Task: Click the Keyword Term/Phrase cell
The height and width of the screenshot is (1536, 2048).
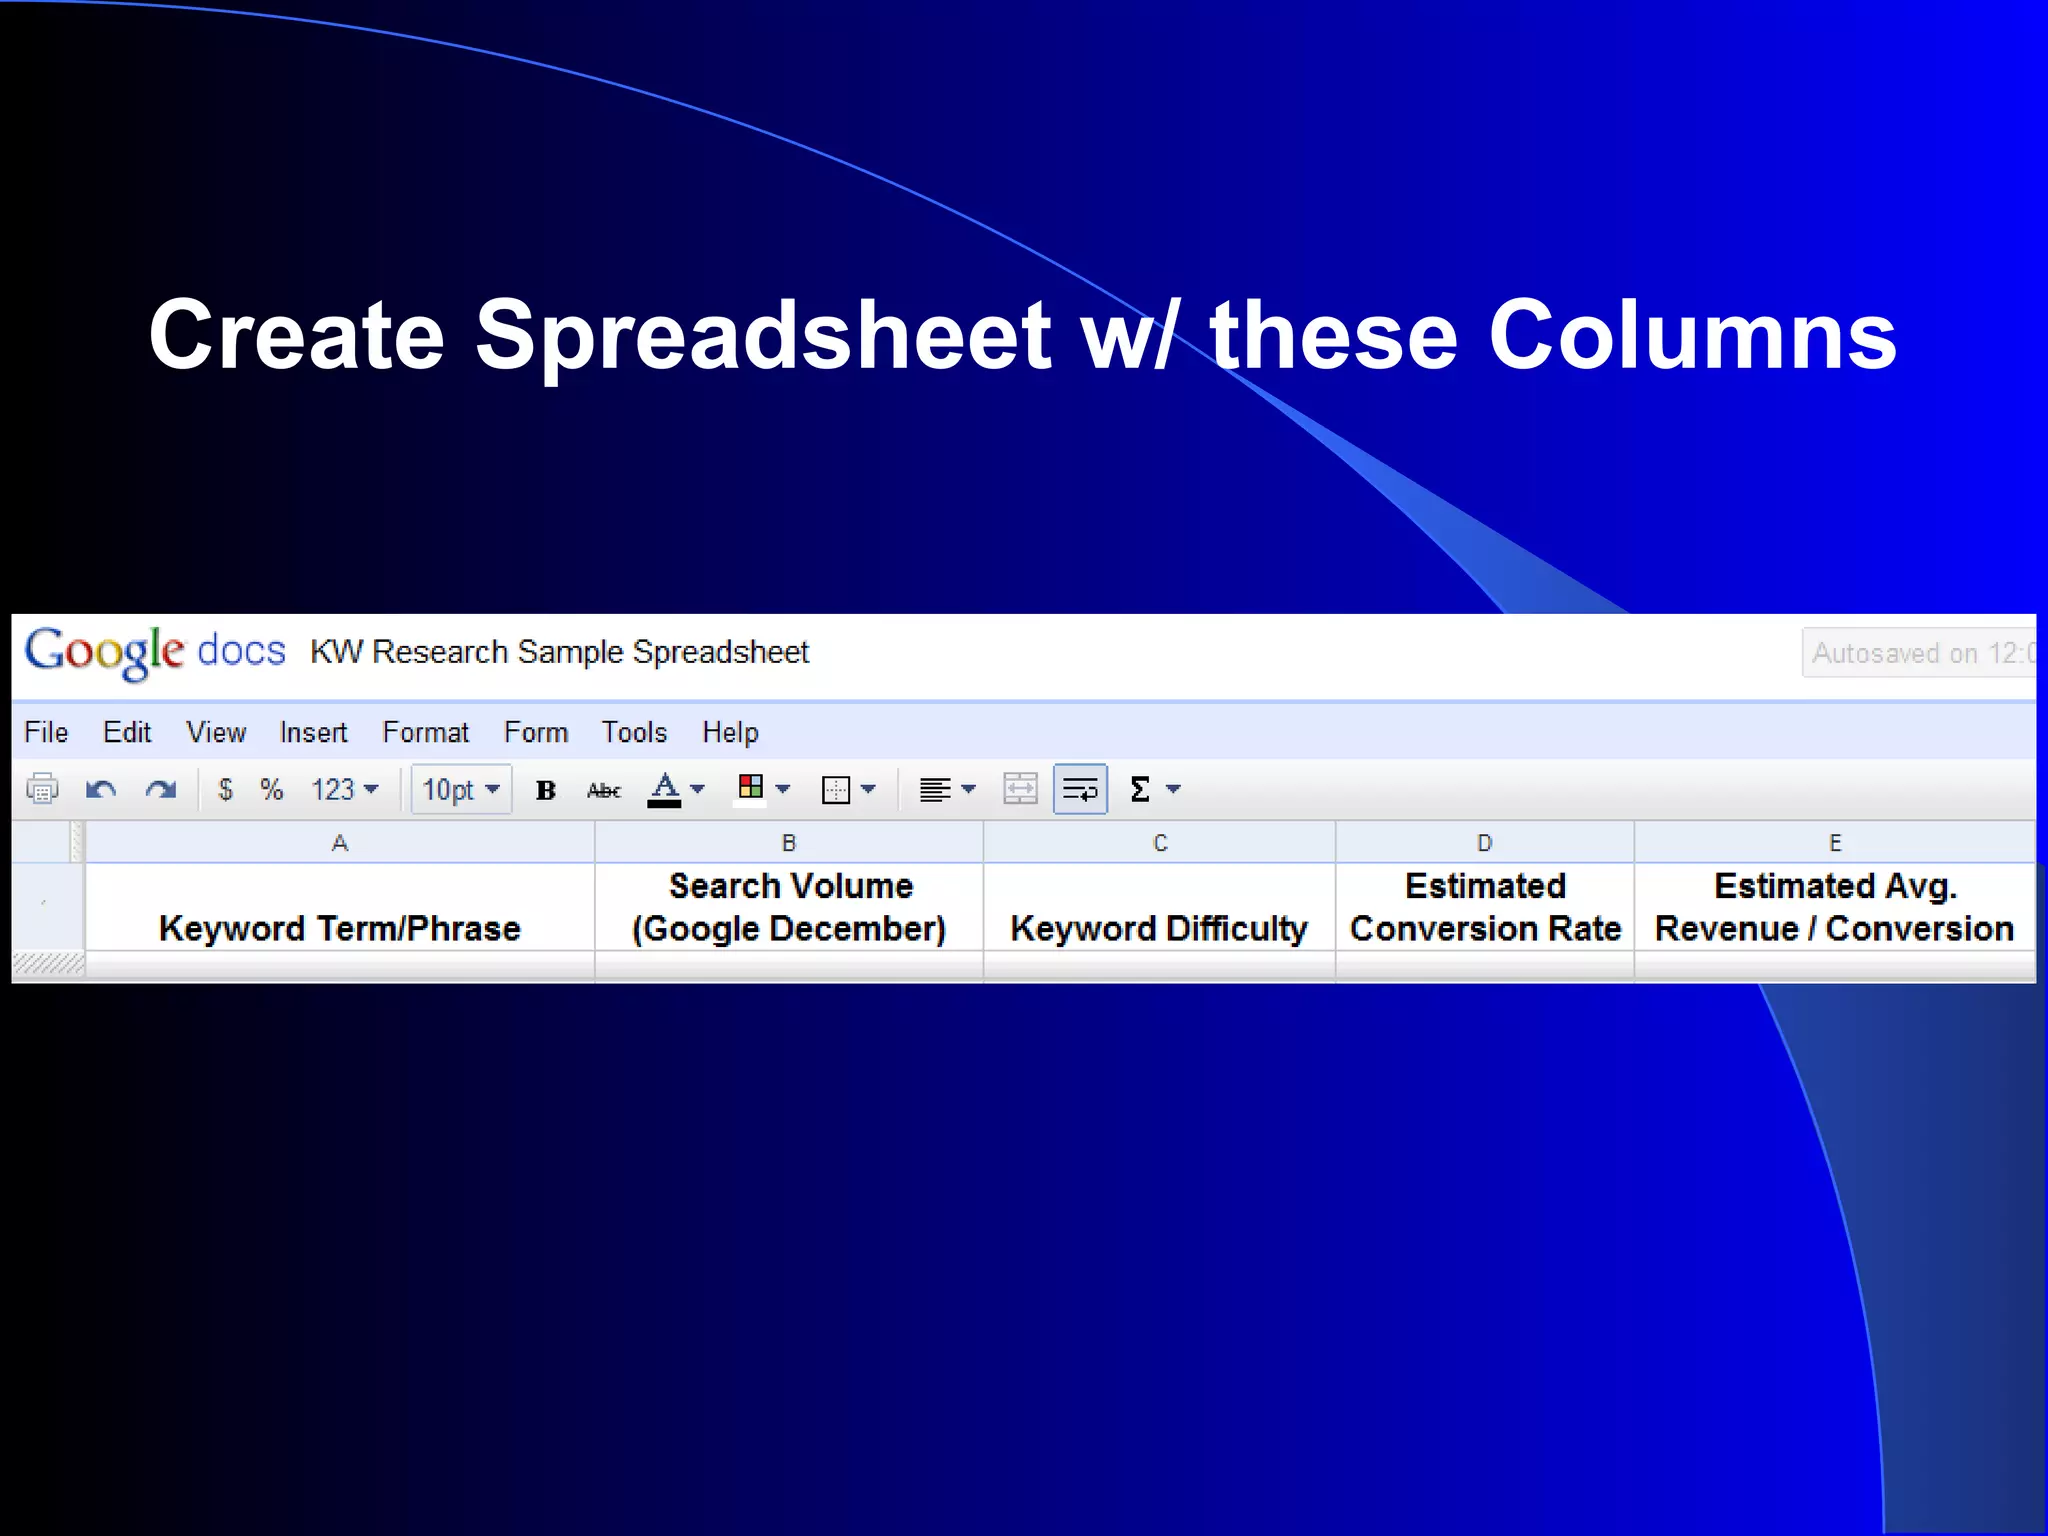Action: pyautogui.click(x=340, y=907)
